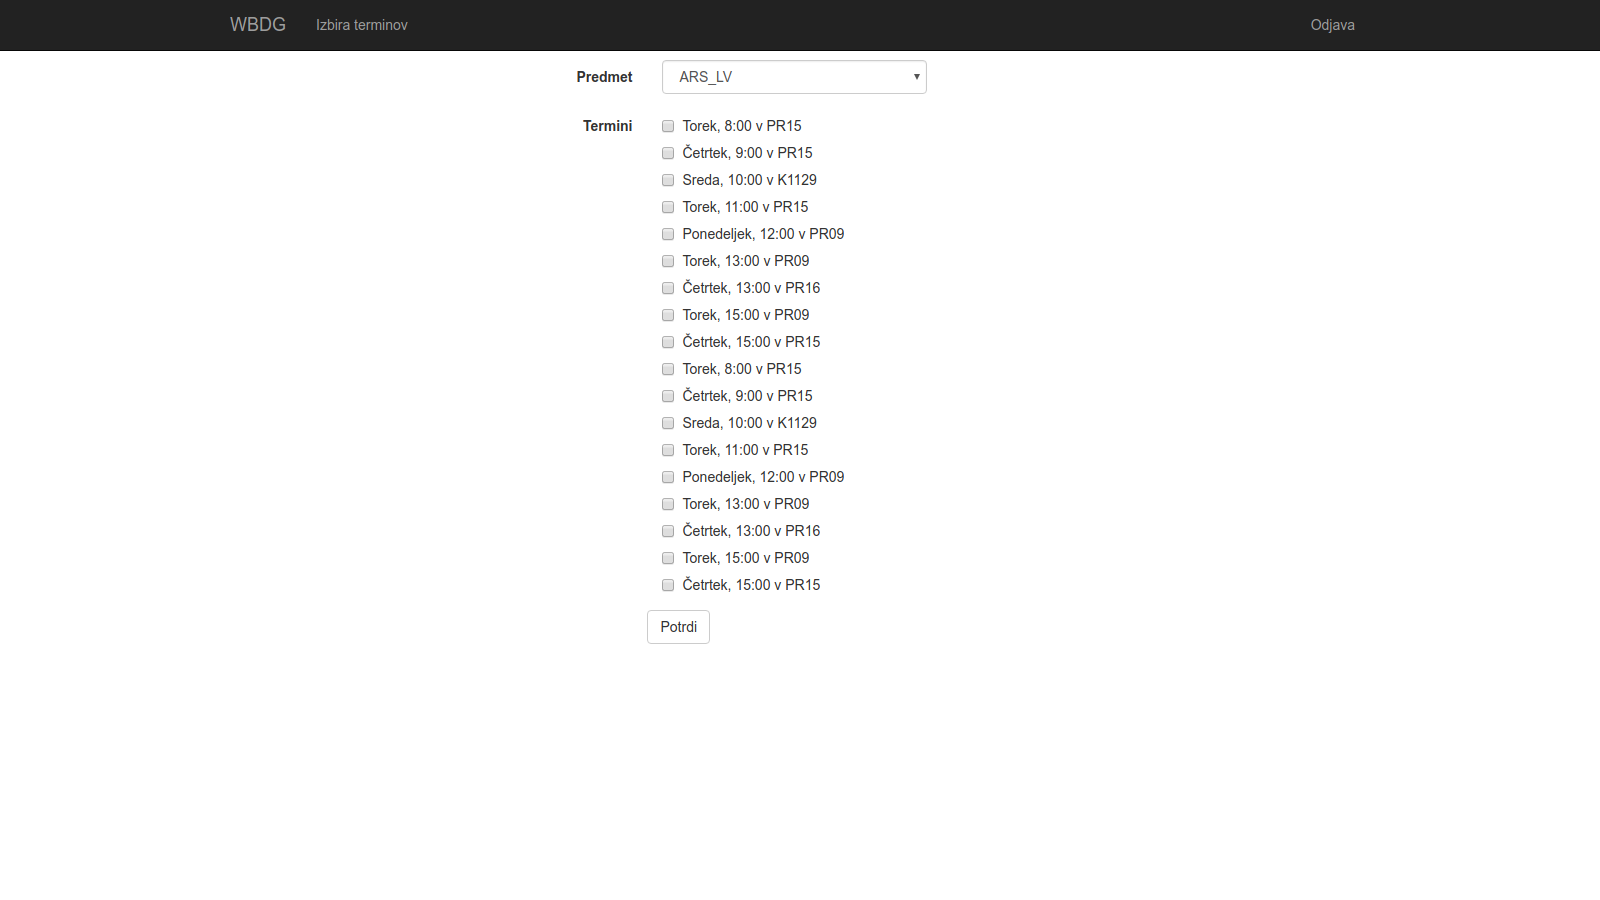Check the second Ponedeljek, 12:00 v PR09 box

pyautogui.click(x=668, y=477)
